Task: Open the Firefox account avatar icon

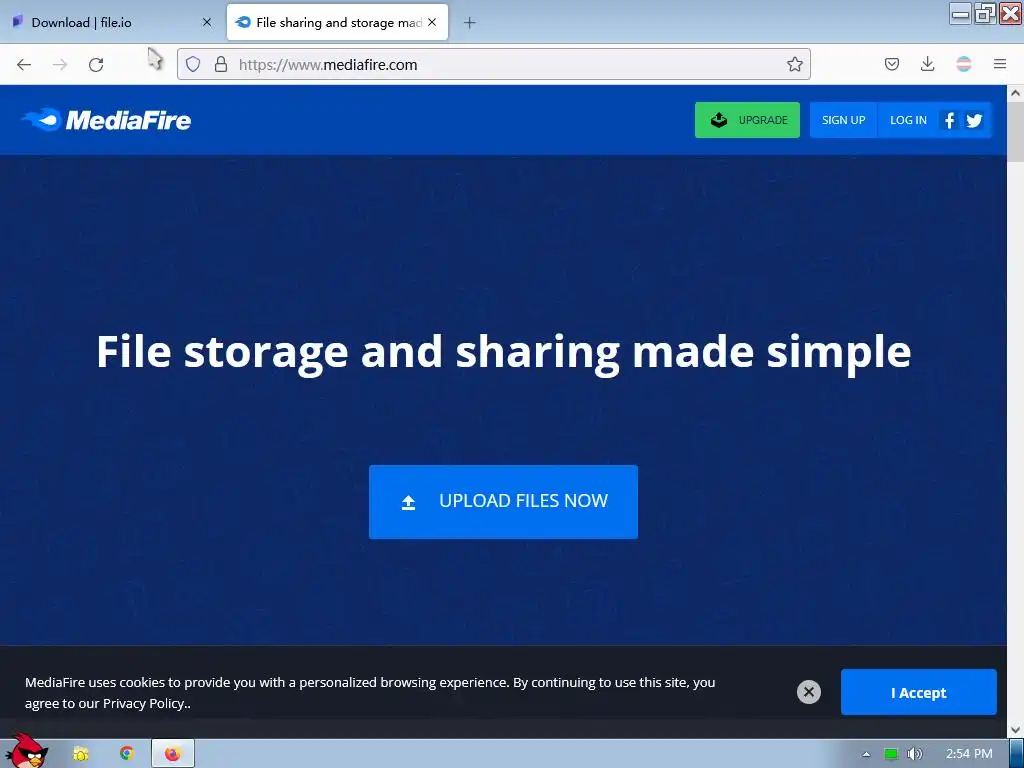Action: 964,64
